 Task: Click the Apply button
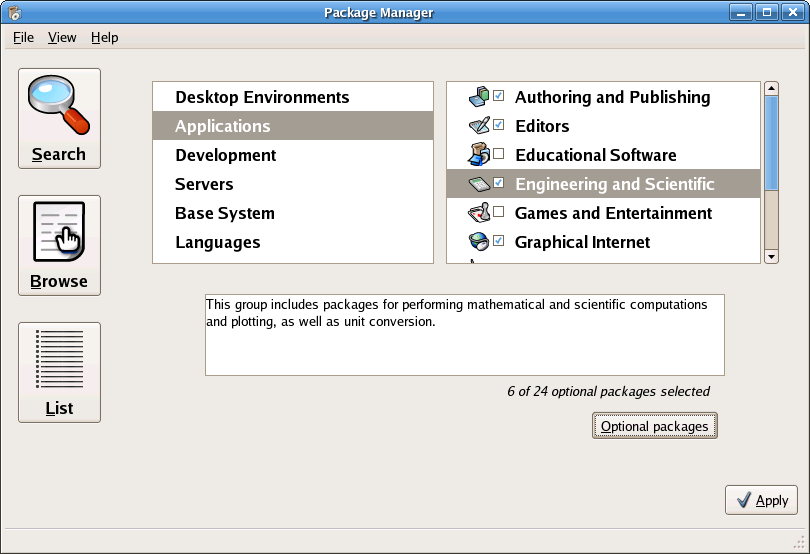click(x=761, y=500)
